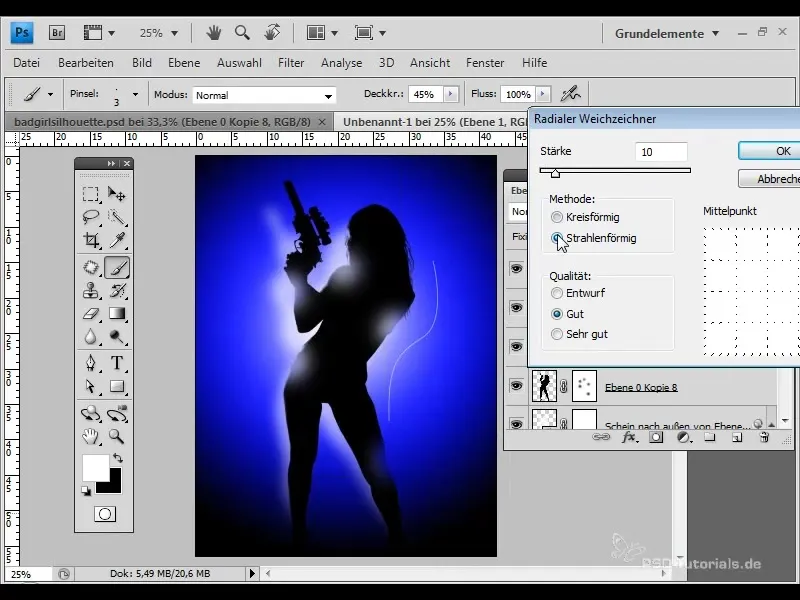Image resolution: width=800 pixels, height=600 pixels.
Task: Select the Pen tool
Action: pyautogui.click(x=91, y=363)
